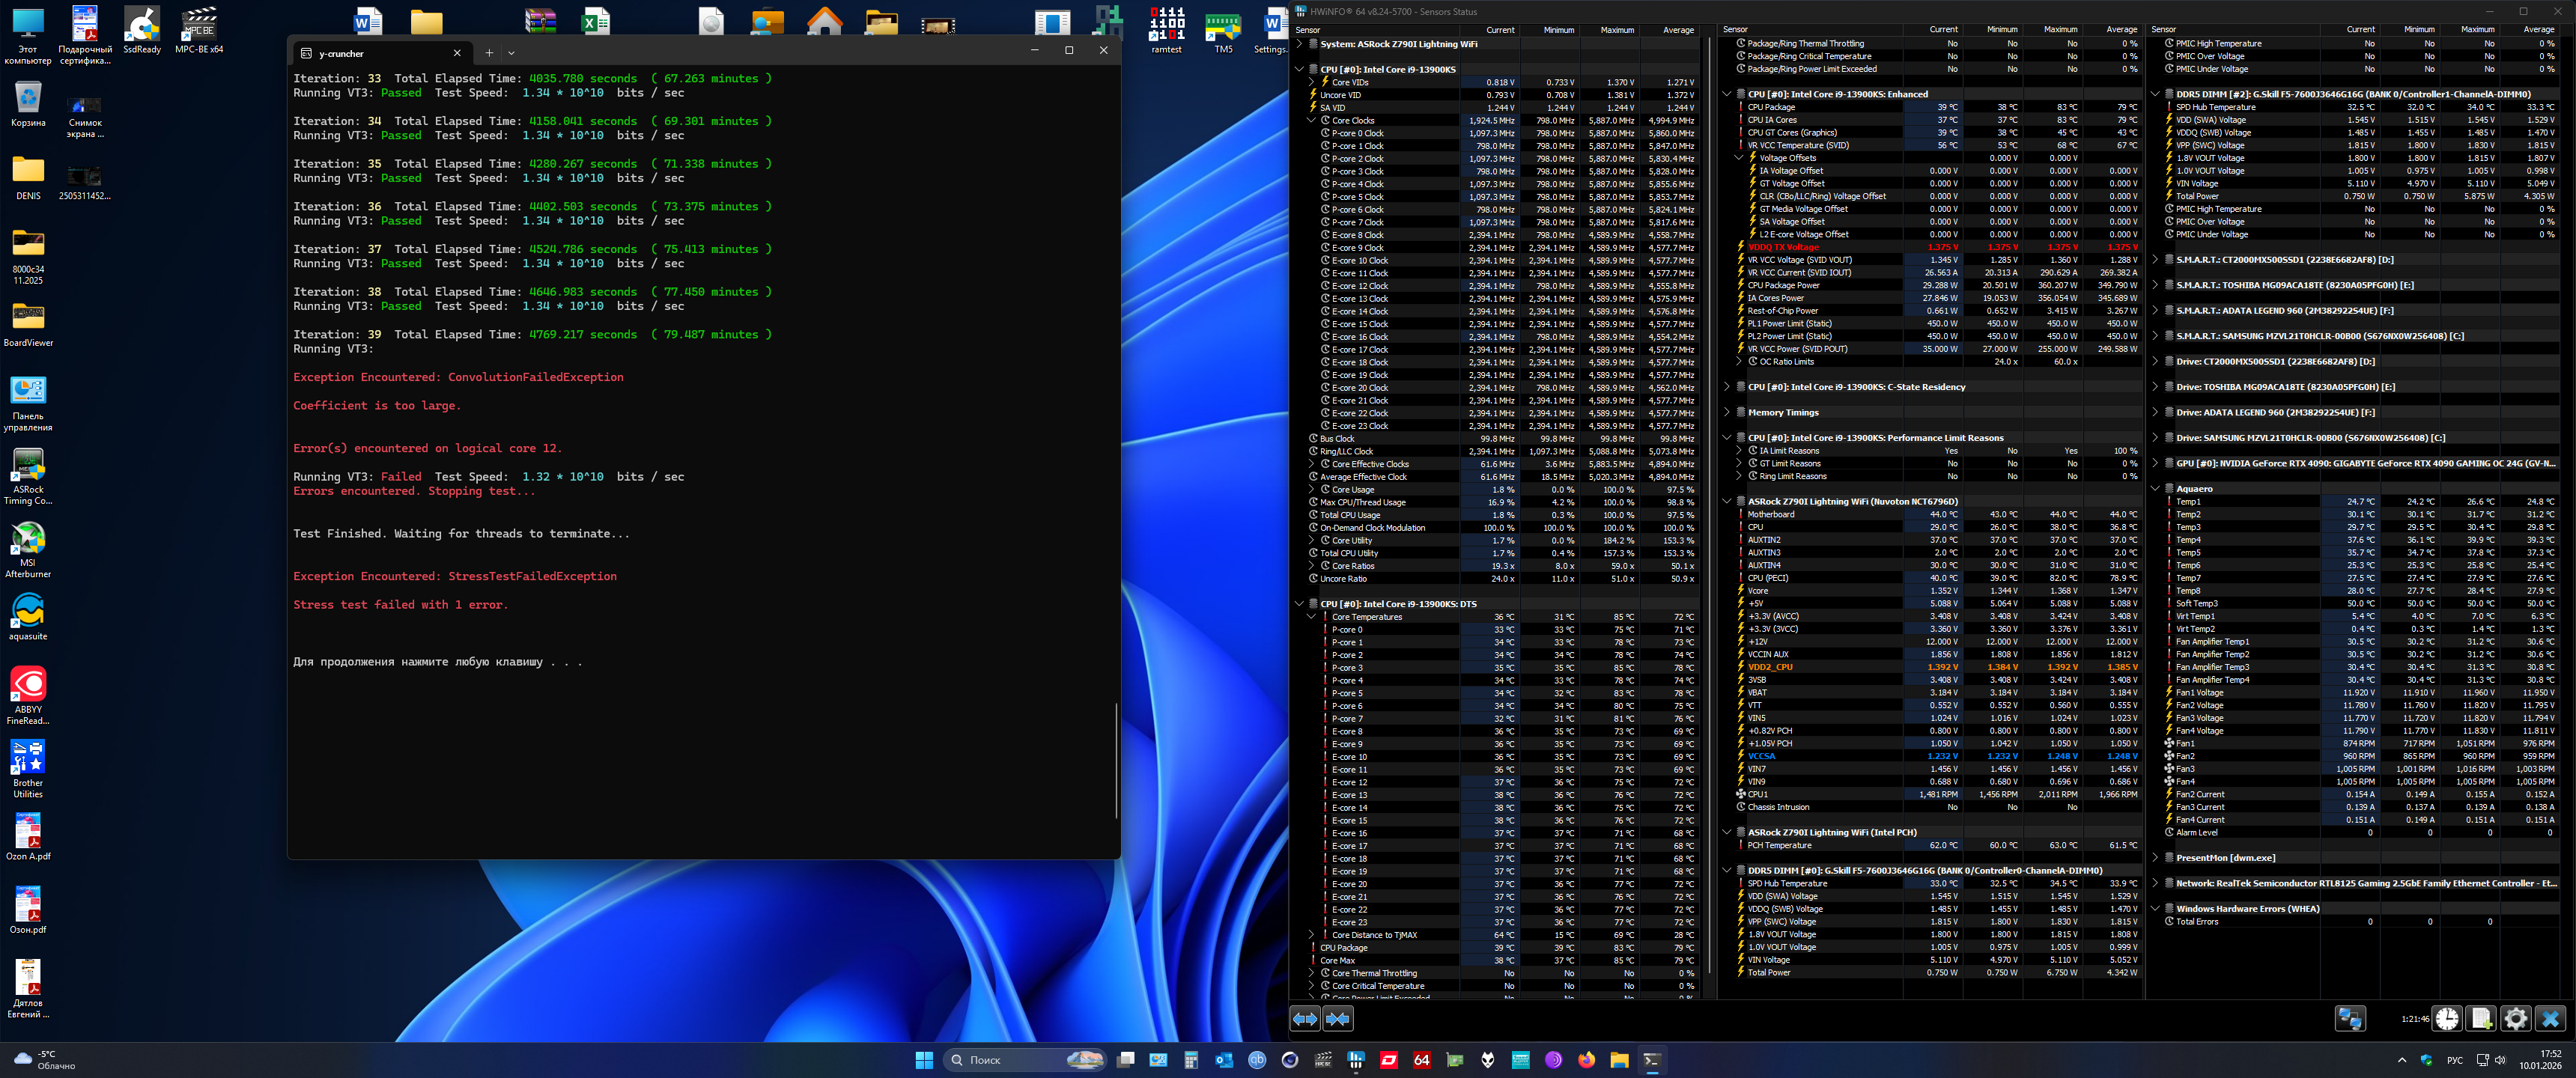Show hidden system tray icons
This screenshot has width=2576, height=1078.
pos(2401,1060)
